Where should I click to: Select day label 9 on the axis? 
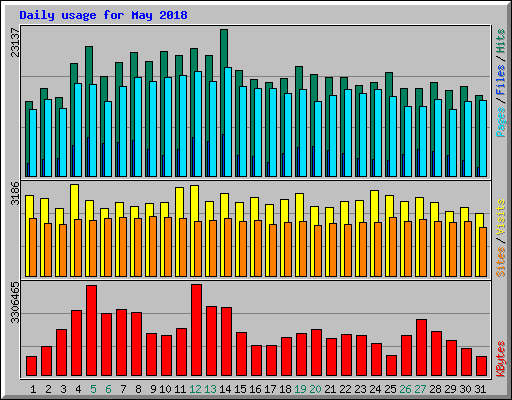tap(153, 389)
